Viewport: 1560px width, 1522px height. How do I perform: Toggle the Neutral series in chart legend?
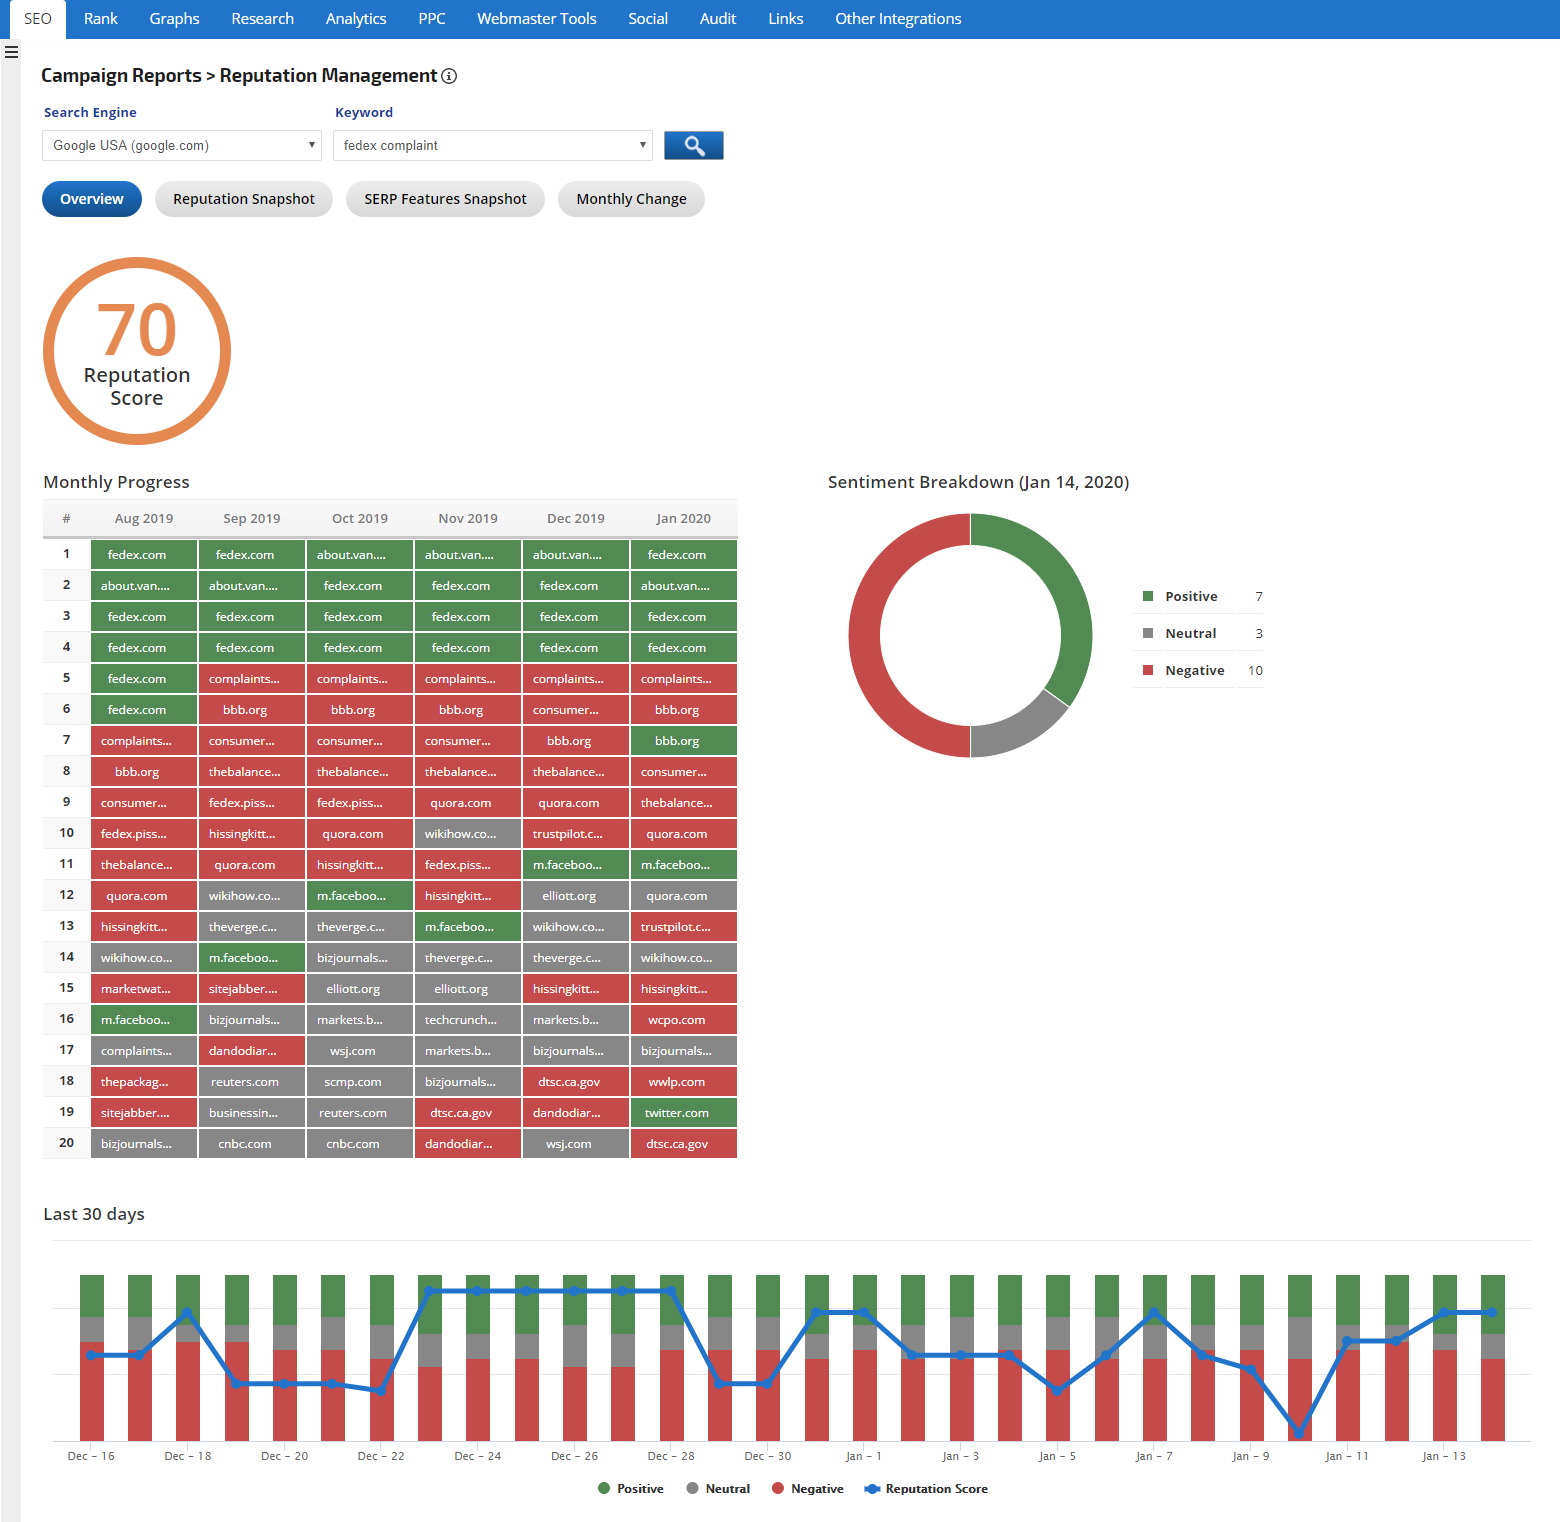point(718,1489)
